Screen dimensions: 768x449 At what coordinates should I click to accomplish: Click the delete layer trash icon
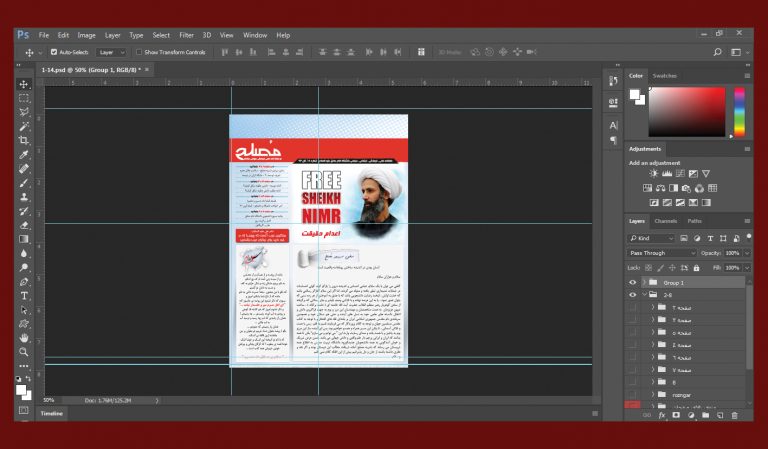click(735, 415)
